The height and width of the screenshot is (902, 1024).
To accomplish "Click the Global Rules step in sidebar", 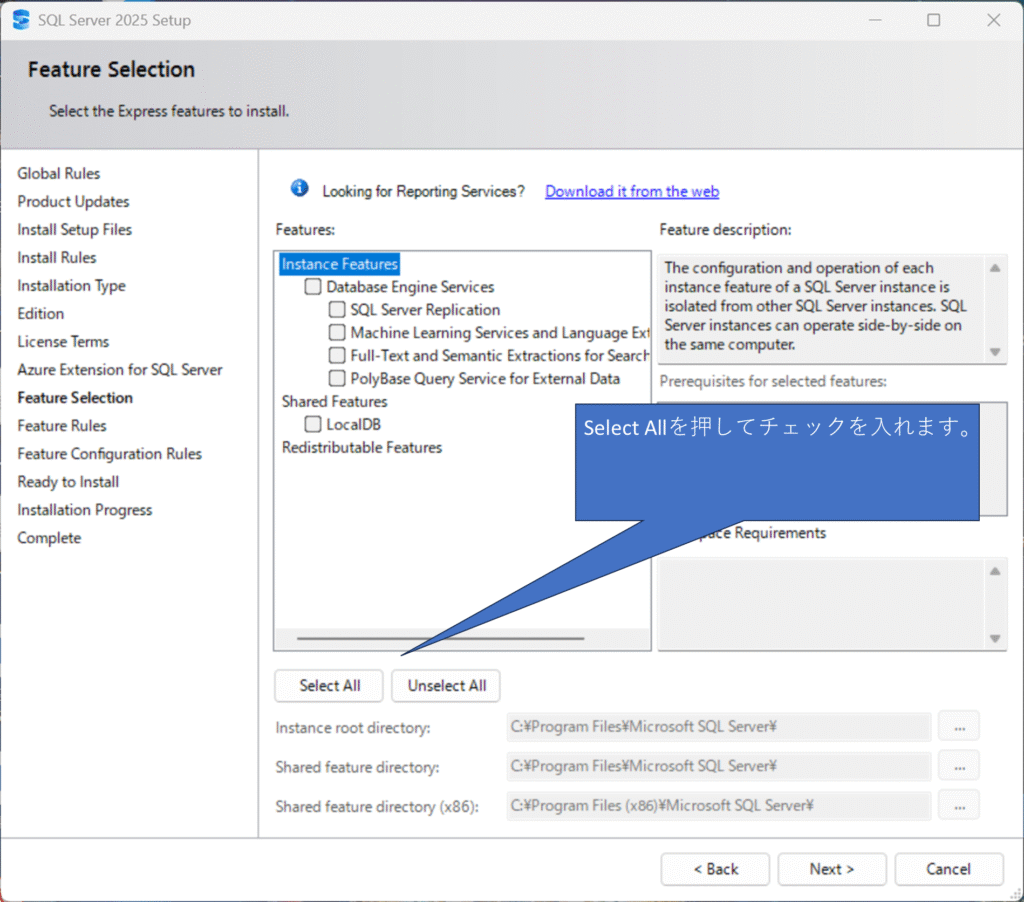I will pyautogui.click(x=59, y=173).
